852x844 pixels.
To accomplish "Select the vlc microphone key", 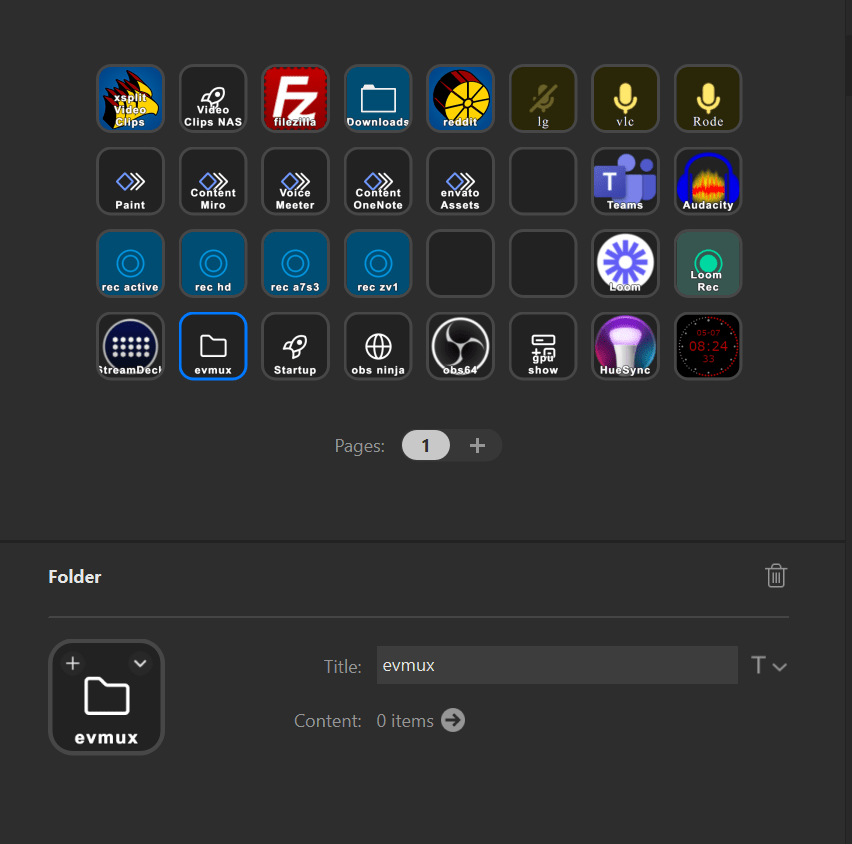I will pyautogui.click(x=625, y=98).
